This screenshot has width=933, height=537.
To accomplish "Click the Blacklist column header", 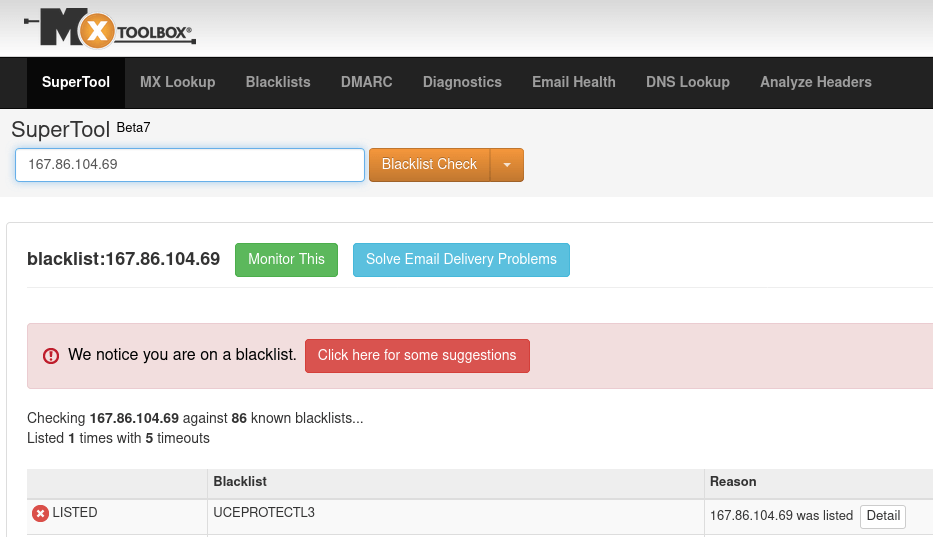I will (x=240, y=482).
